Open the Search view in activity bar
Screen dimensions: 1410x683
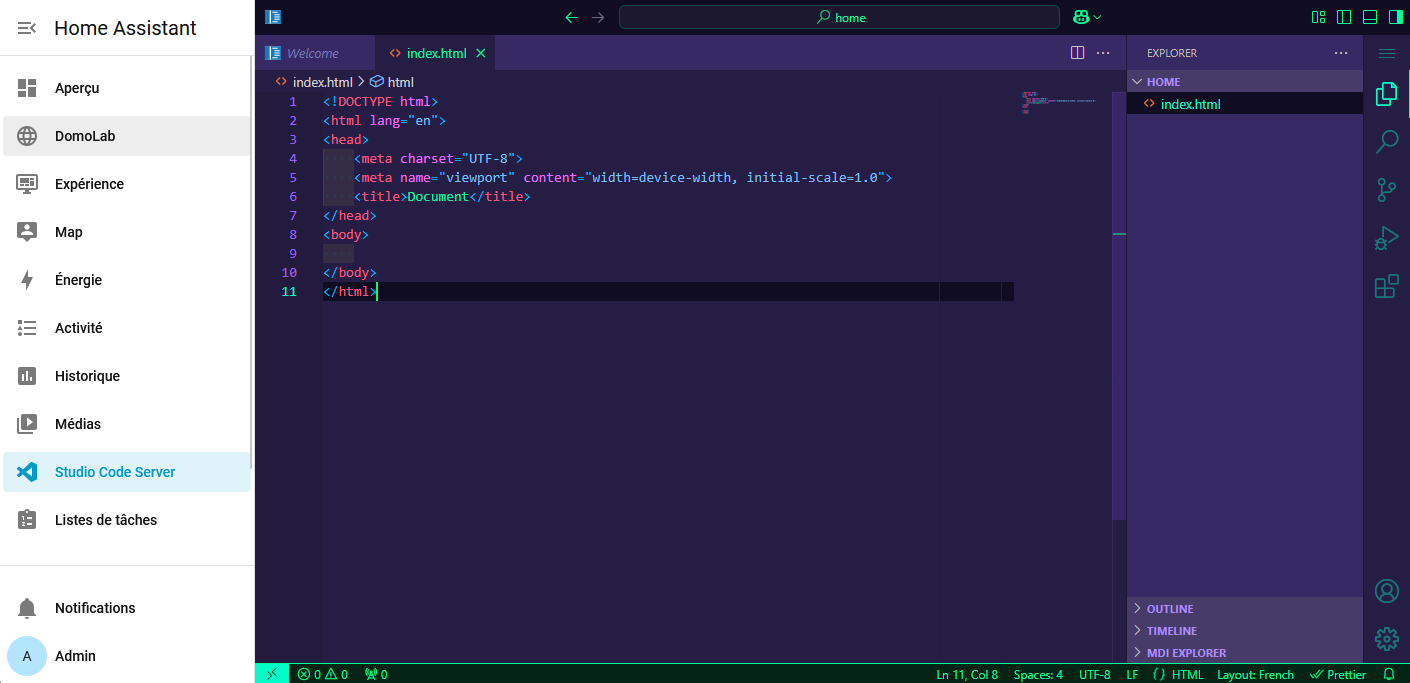[x=1386, y=142]
